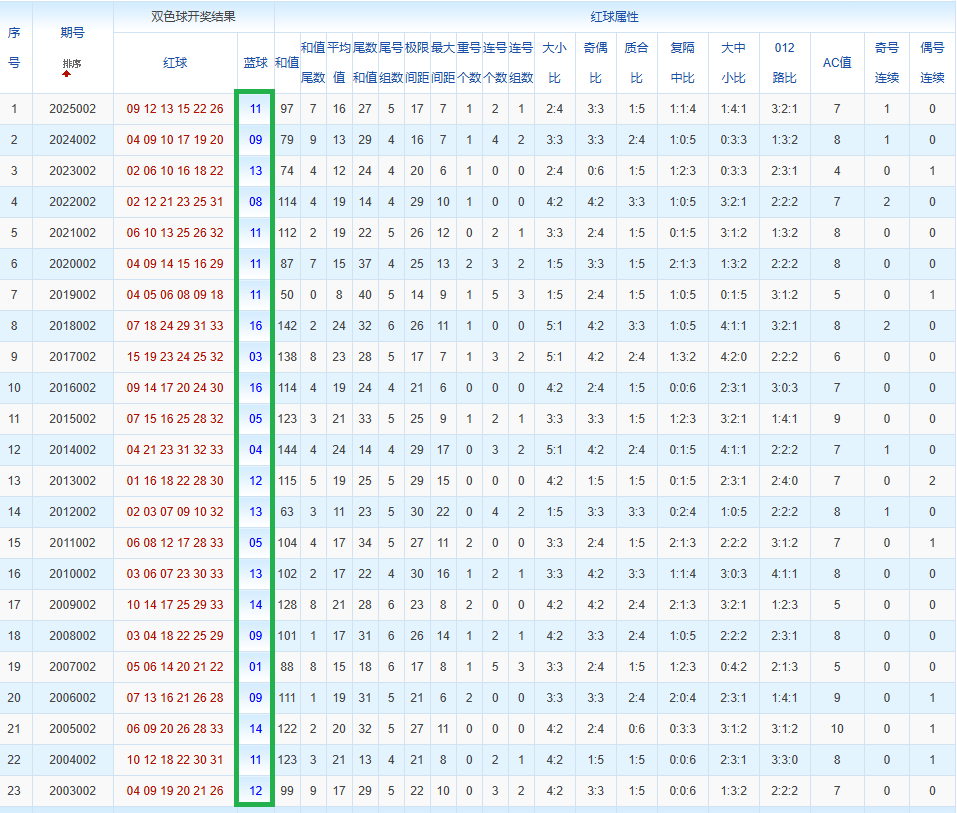Click the 012路比 column header
The height and width of the screenshot is (813, 957).
tap(785, 62)
